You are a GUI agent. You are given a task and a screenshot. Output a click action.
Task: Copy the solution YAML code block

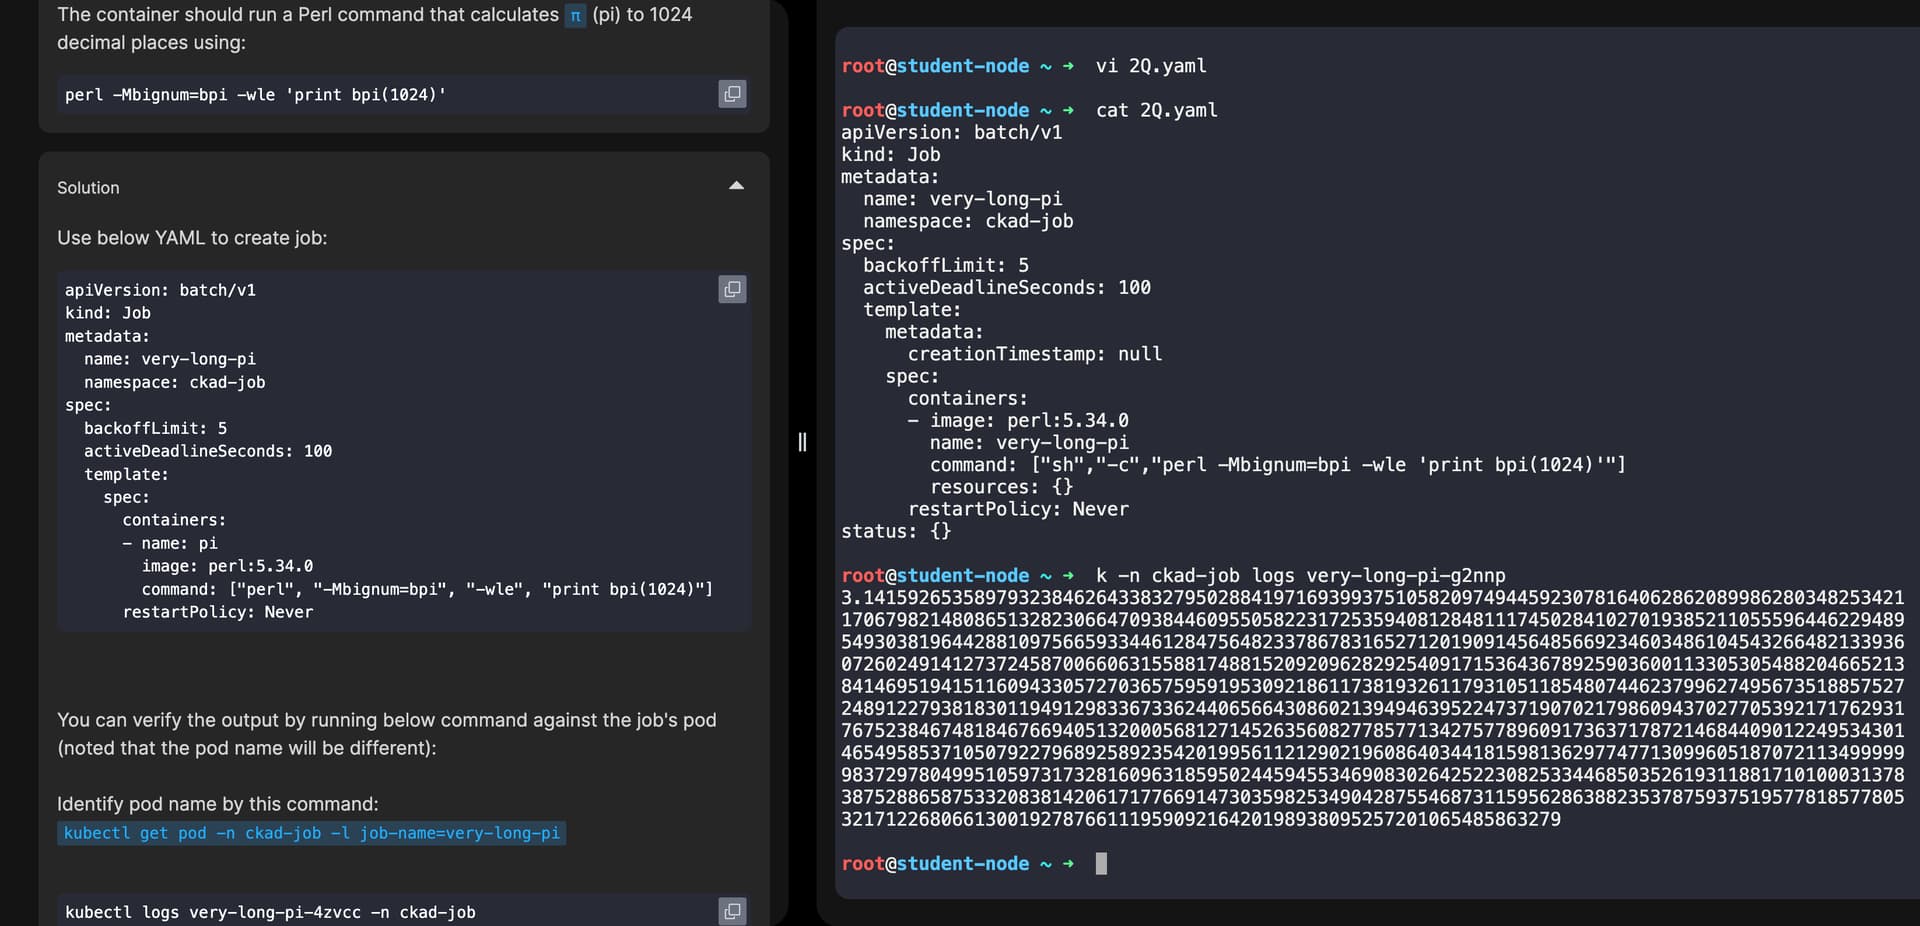tap(732, 289)
